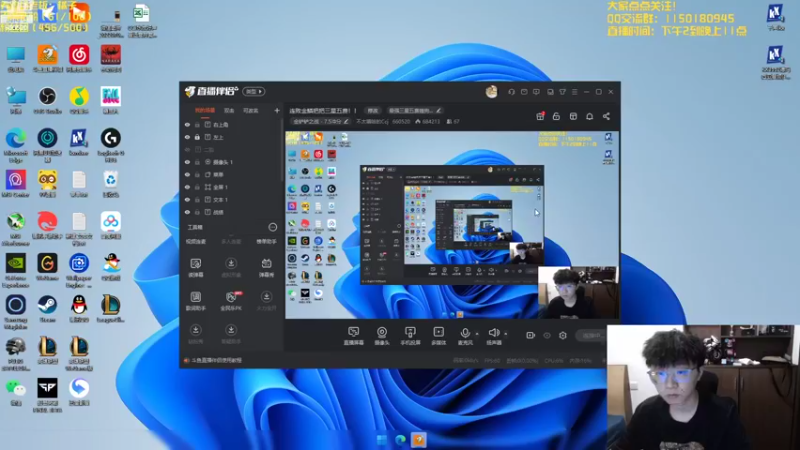Mute the 麦克风 microphone icon
Viewport: 800px width, 450px height.
(x=465, y=333)
